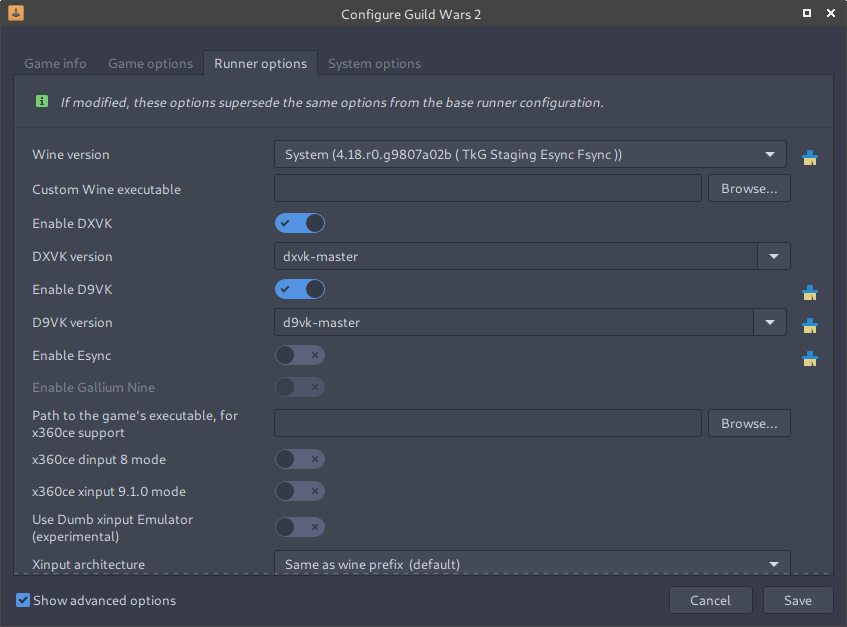Browse for the game's executable for x360ce
Image resolution: width=847 pixels, height=627 pixels.
click(748, 422)
